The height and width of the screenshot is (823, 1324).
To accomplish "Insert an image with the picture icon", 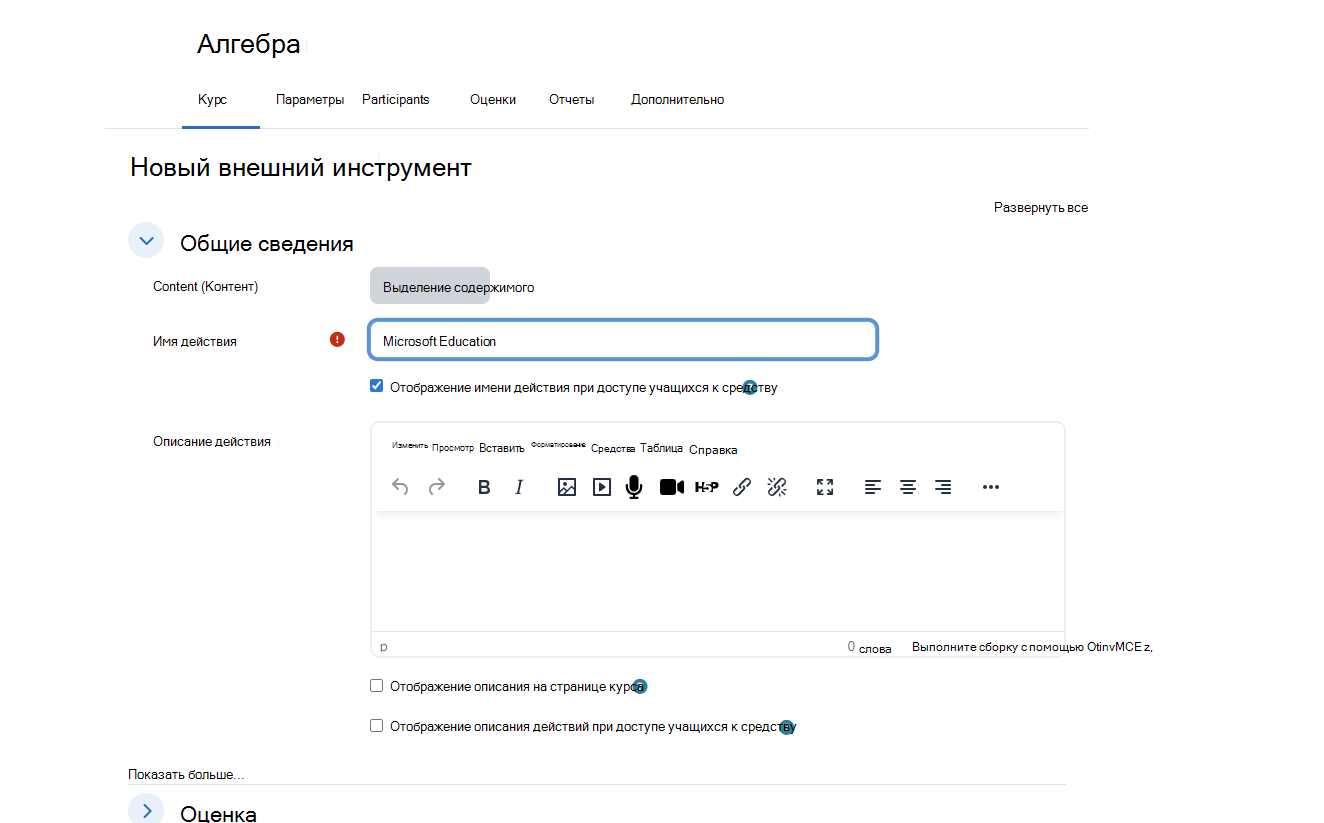I will tap(567, 487).
